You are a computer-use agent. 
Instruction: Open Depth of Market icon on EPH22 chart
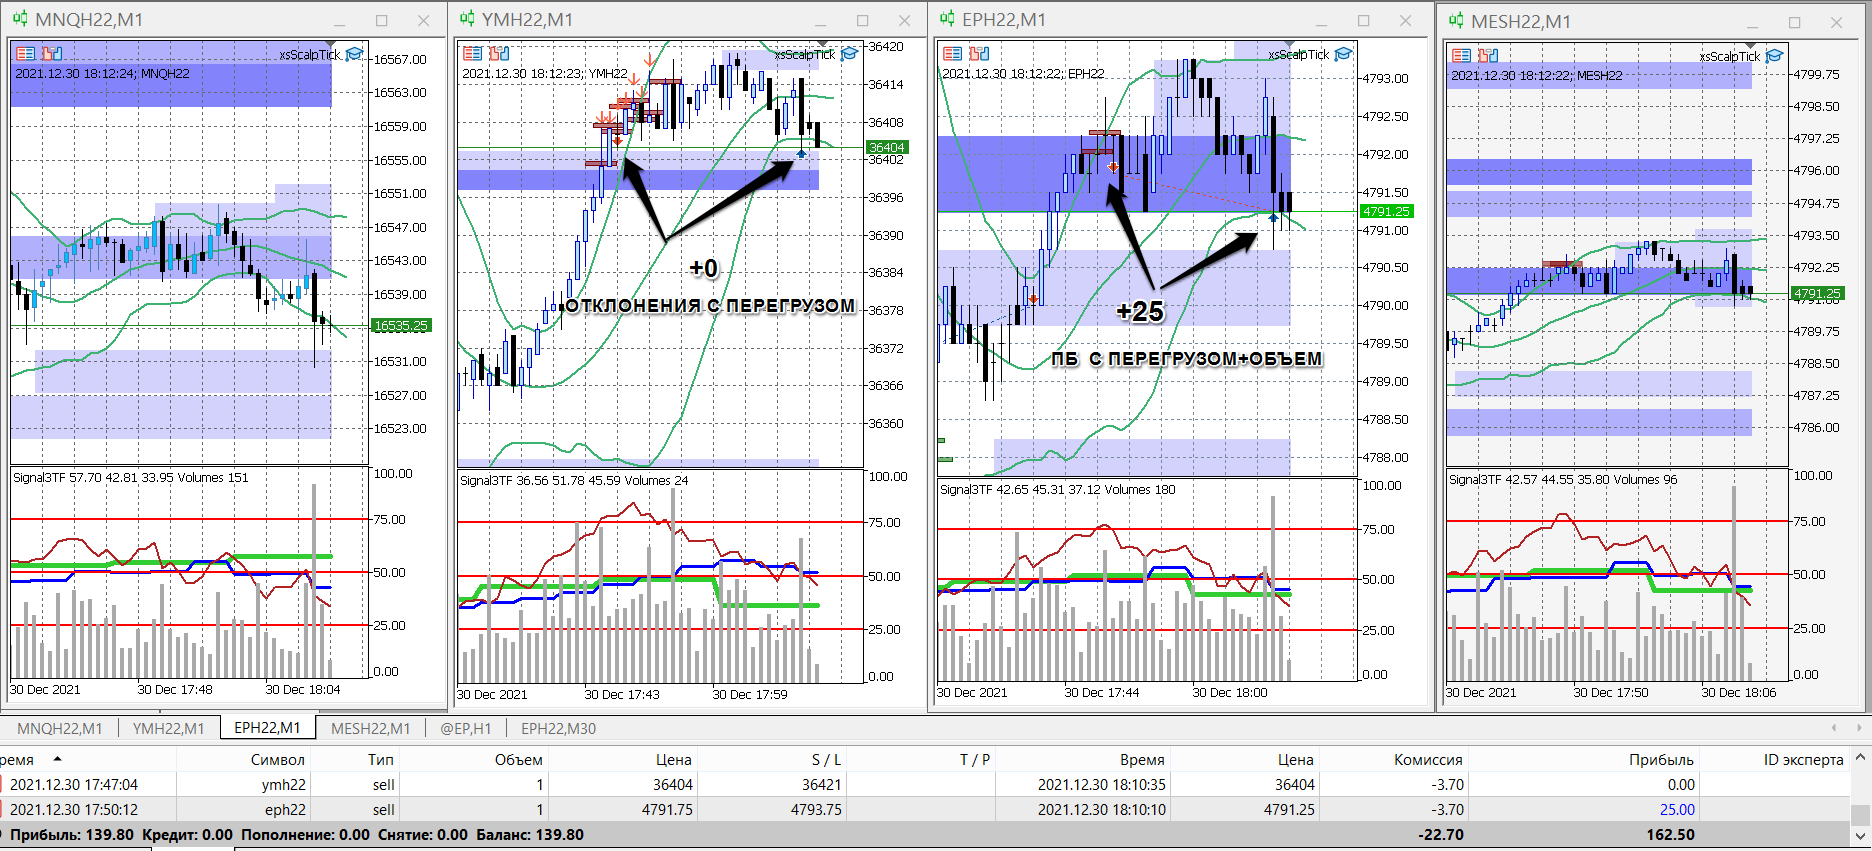[979, 54]
